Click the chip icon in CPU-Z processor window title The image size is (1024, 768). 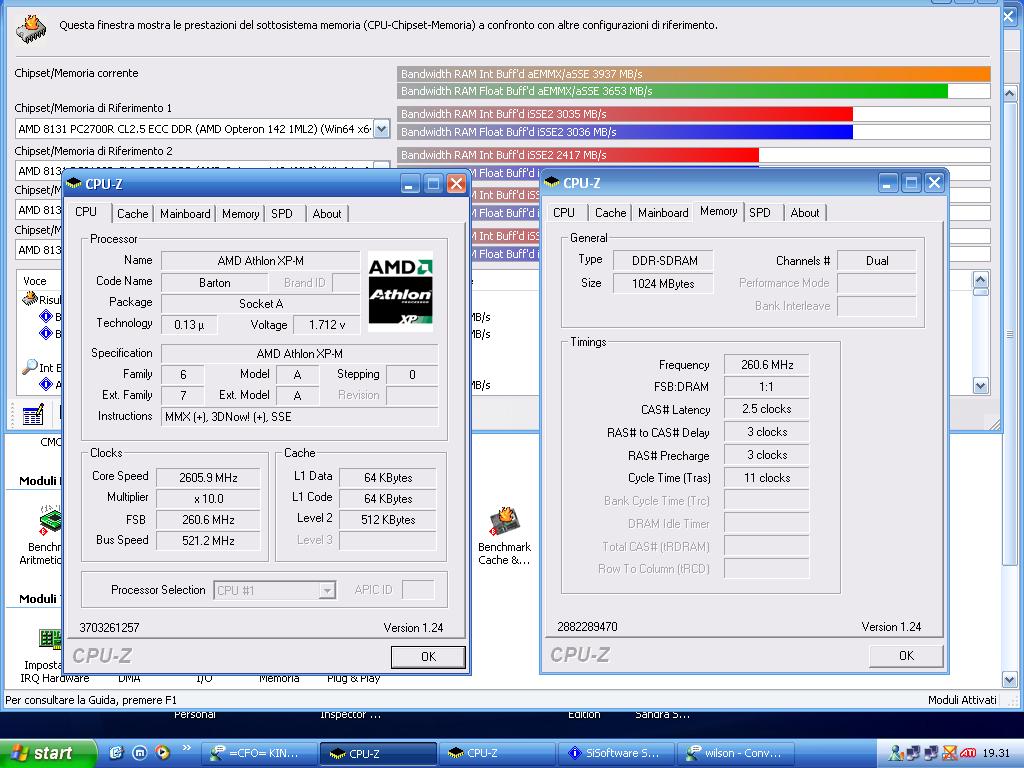tap(74, 184)
